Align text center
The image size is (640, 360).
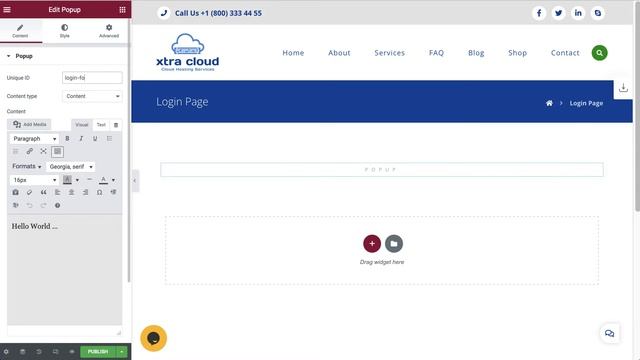[71, 192]
